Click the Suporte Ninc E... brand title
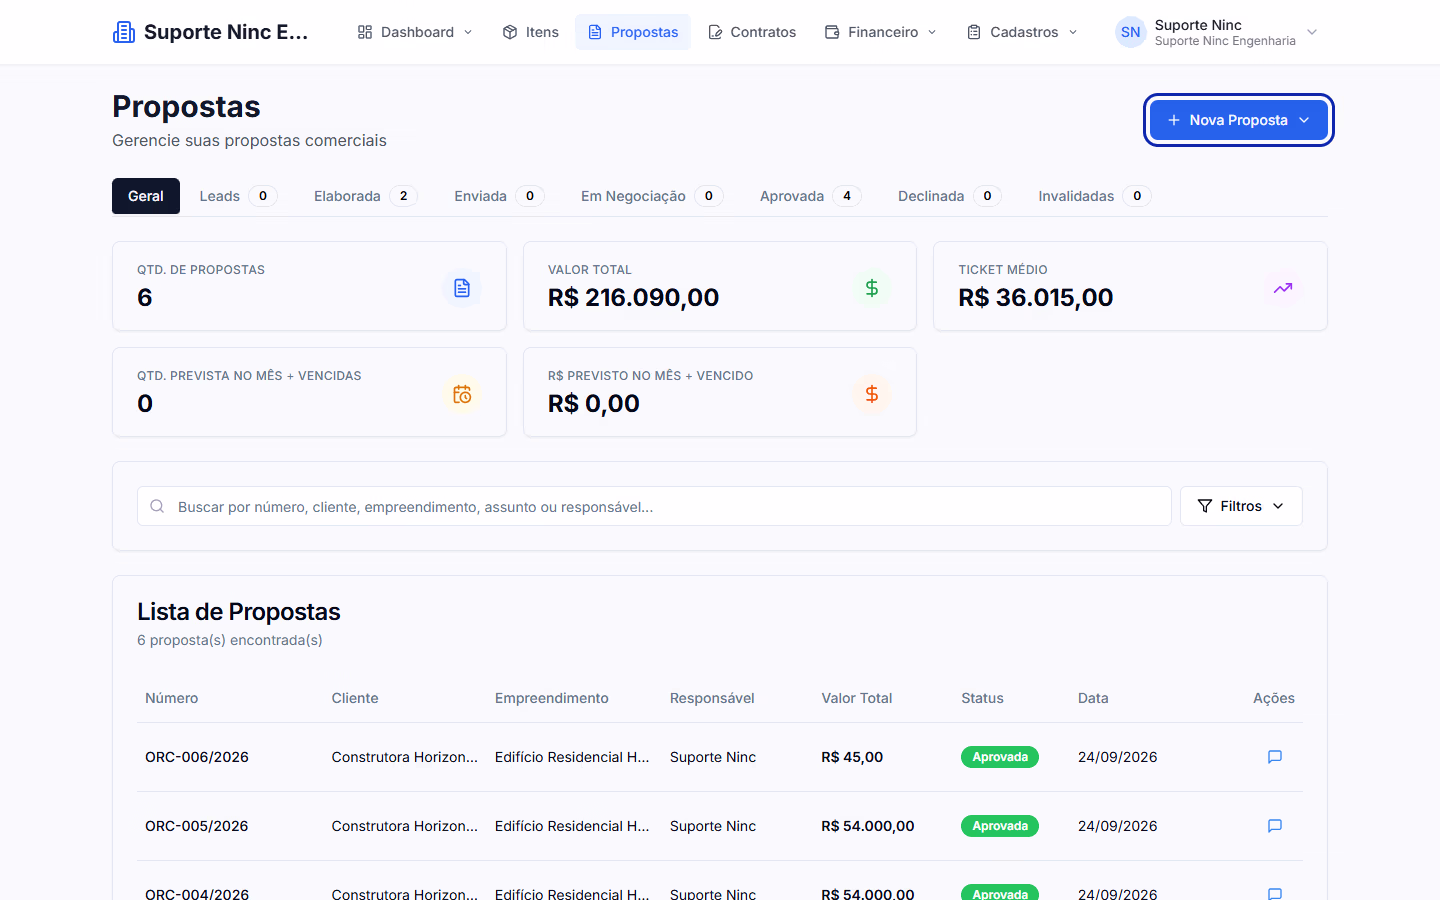Viewport: 1440px width, 900px height. [226, 32]
